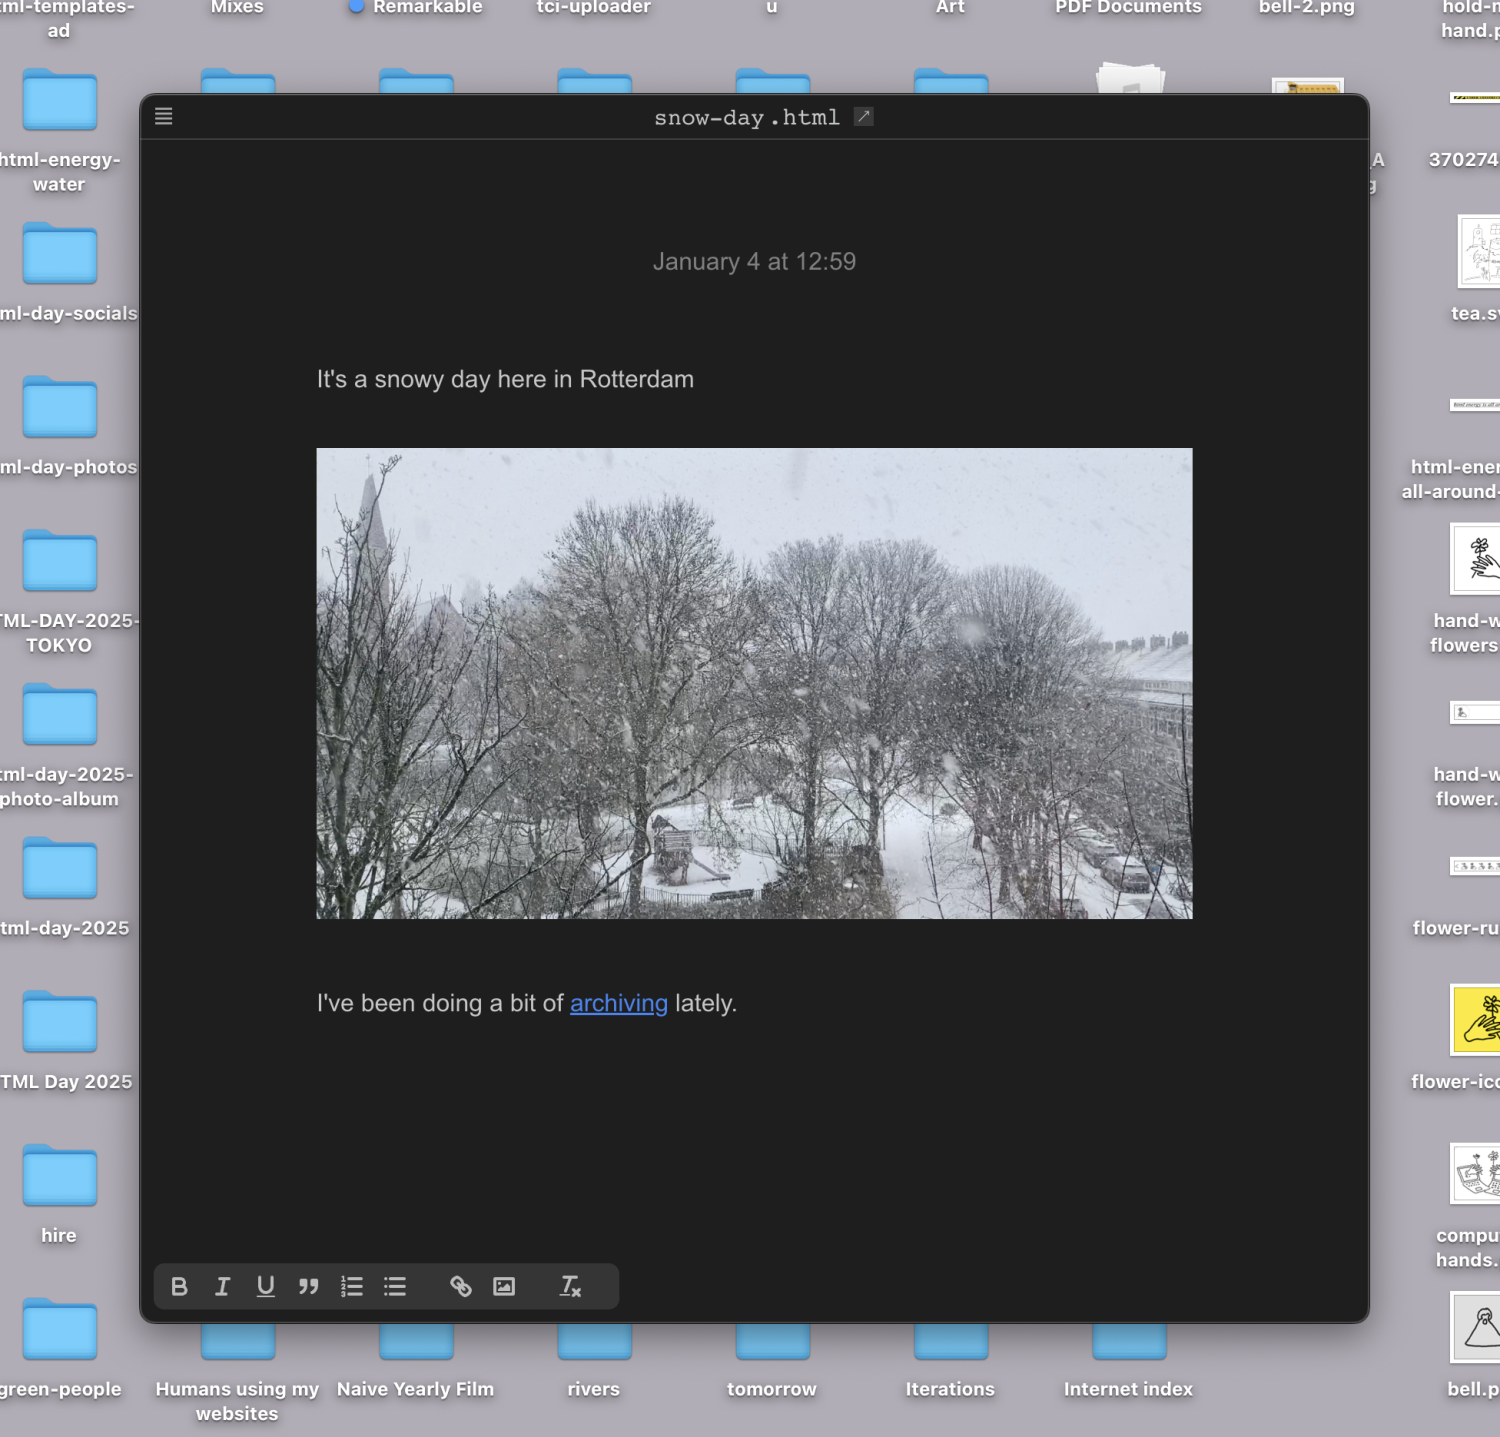Toggle bold formatting in the editor toolbar

pyautogui.click(x=179, y=1286)
